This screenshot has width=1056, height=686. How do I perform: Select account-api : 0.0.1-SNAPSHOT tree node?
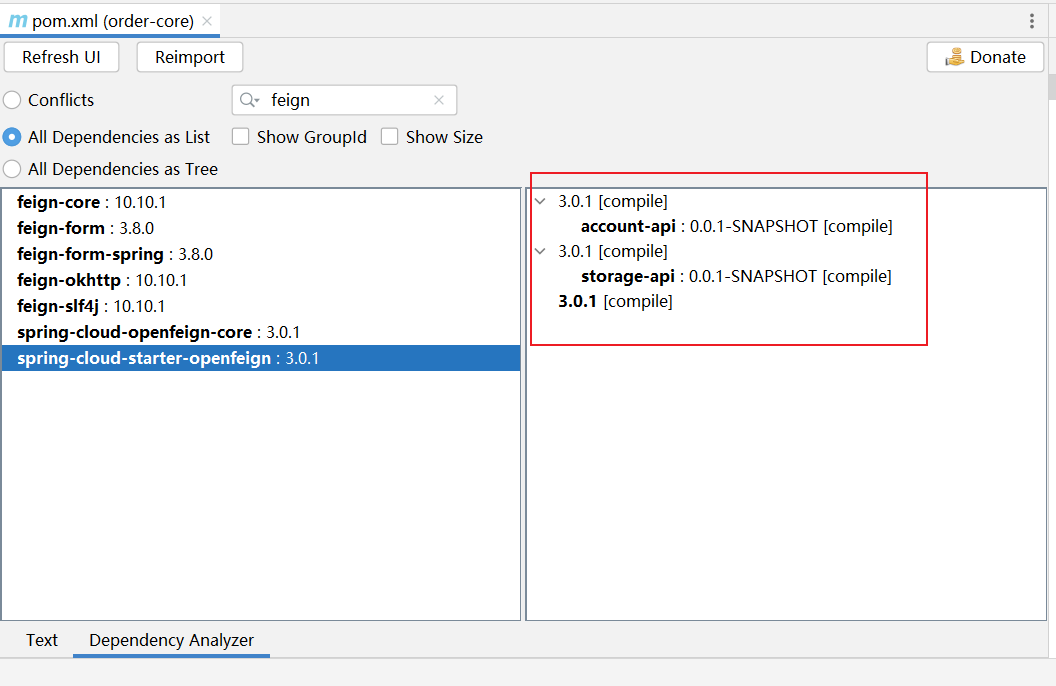tap(737, 226)
